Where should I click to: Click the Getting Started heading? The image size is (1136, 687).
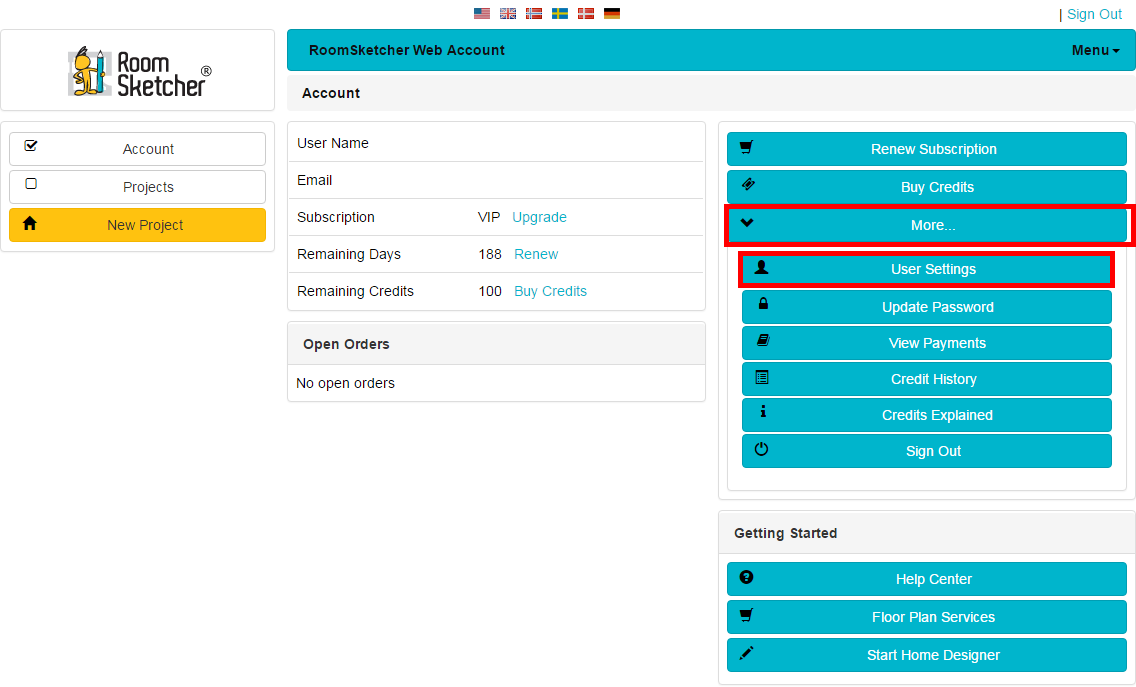click(785, 533)
